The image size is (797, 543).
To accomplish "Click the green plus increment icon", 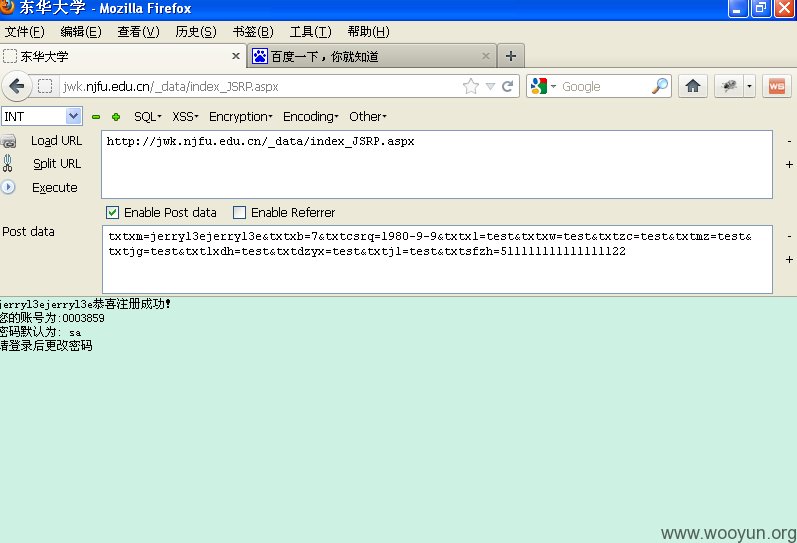I will 116,117.
